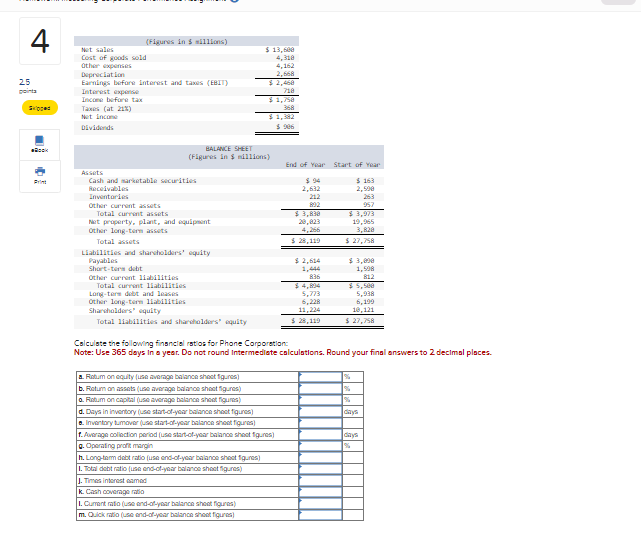Click the Taxes (at 21%) label
Viewport: 641px width, 540px height.
point(106,108)
